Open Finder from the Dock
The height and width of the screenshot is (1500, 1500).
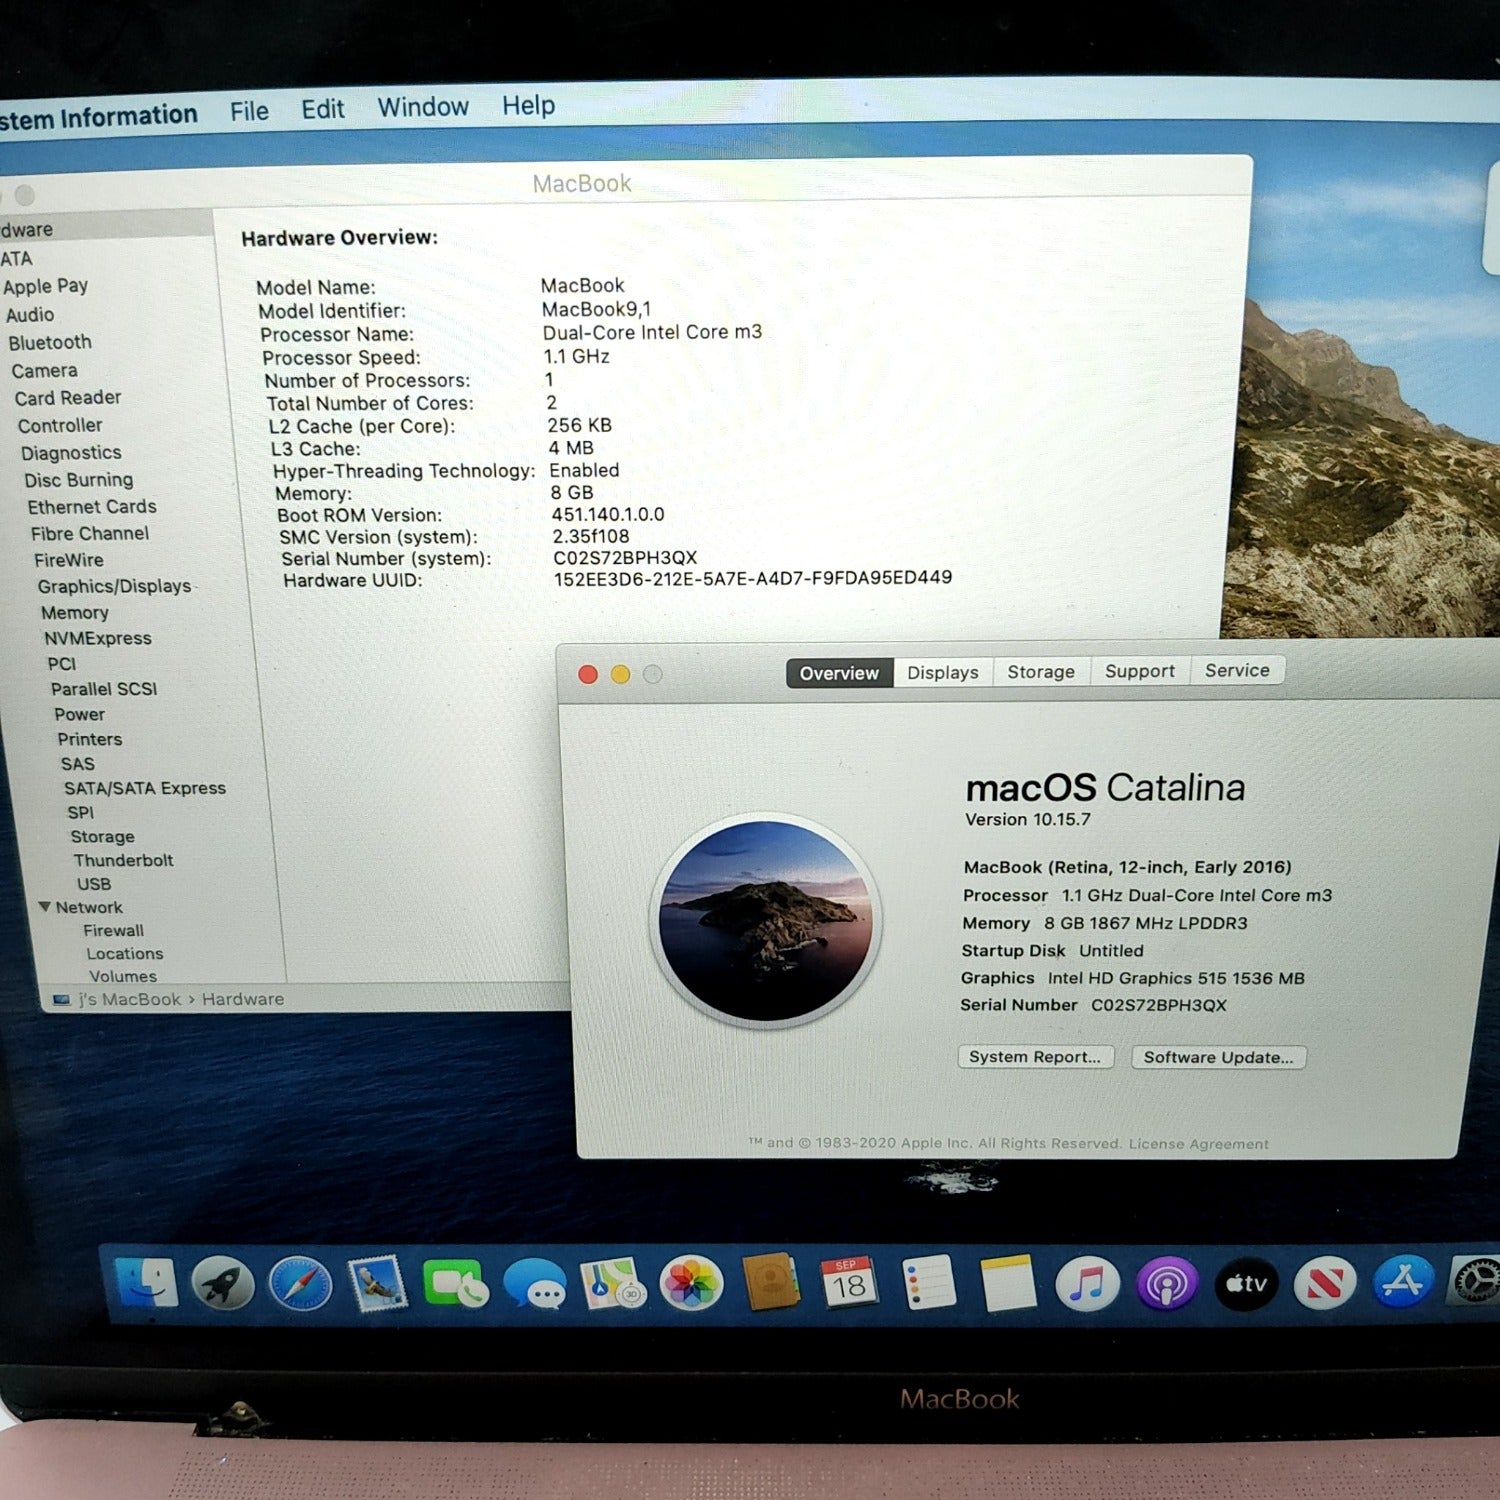146,1283
